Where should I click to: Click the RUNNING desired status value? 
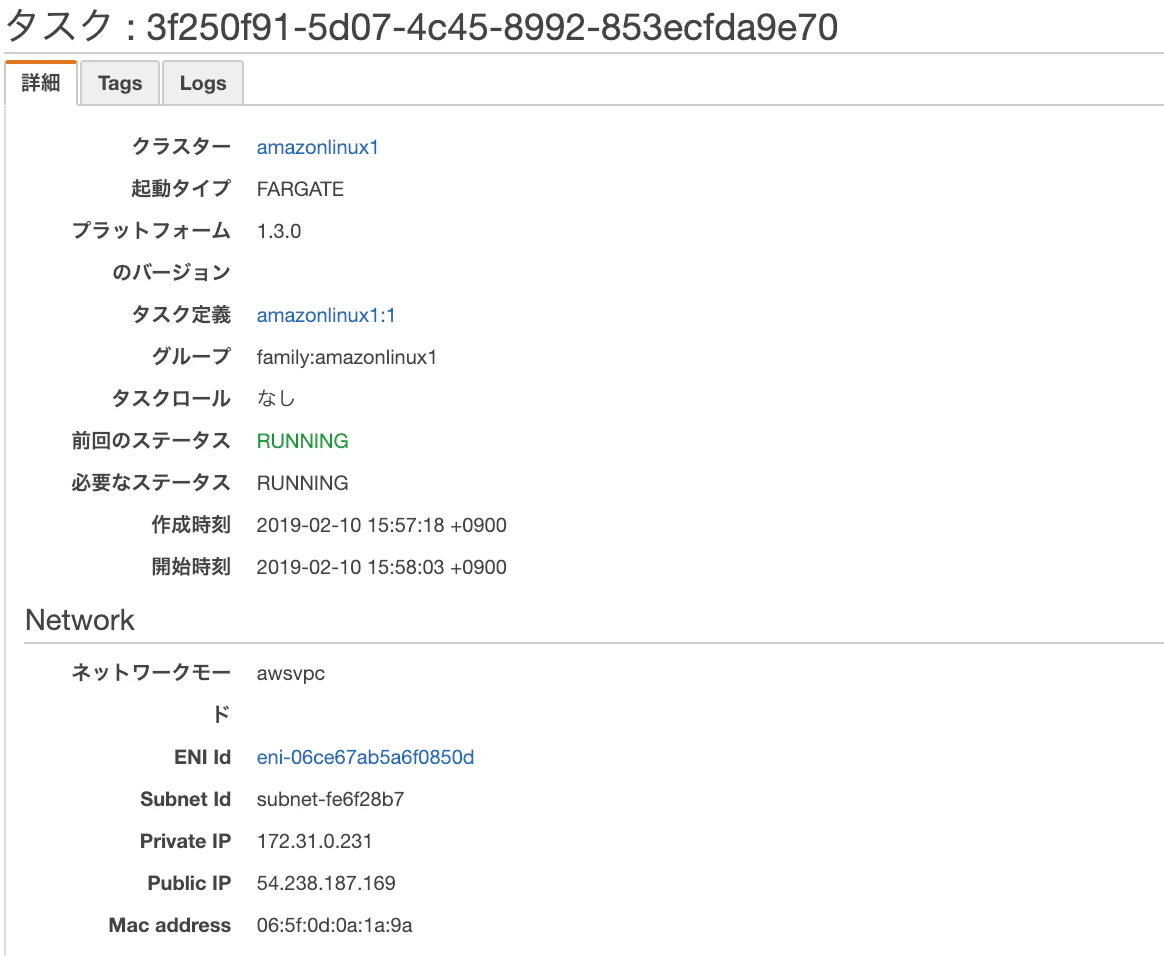pos(302,483)
